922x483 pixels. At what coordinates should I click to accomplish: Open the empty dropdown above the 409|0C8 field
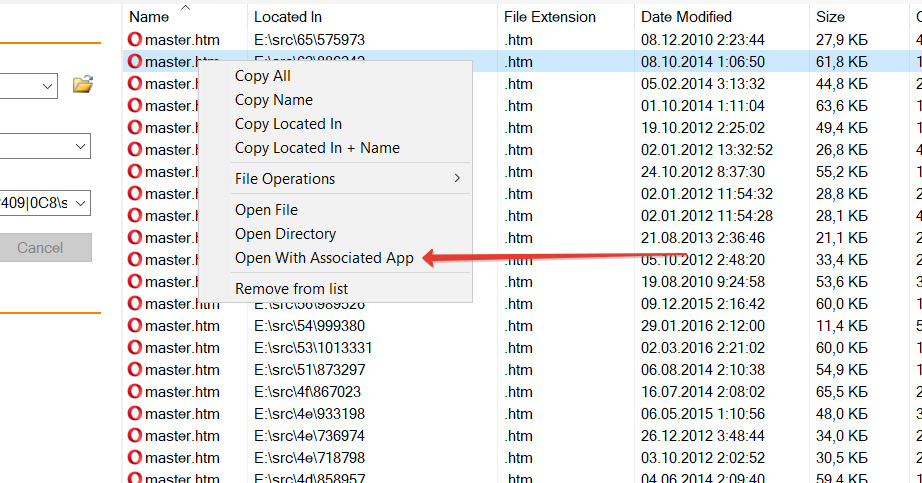[x=81, y=146]
